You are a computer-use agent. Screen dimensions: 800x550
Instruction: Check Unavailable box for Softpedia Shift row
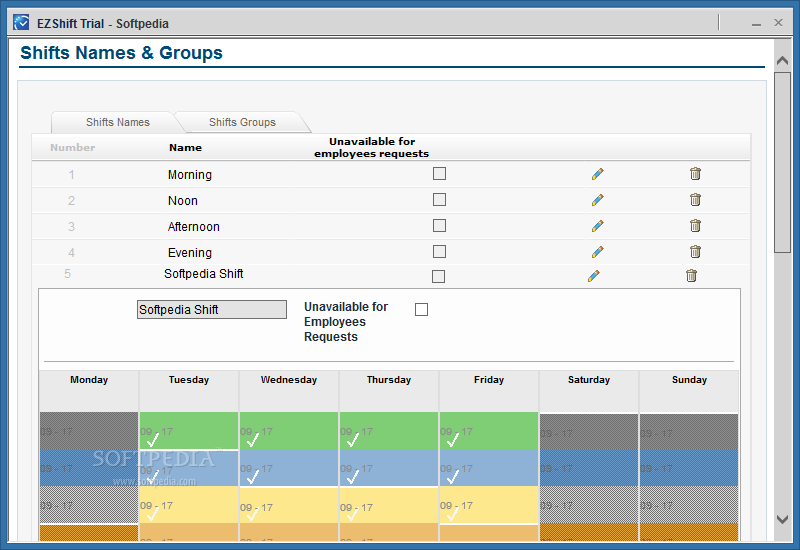point(438,276)
